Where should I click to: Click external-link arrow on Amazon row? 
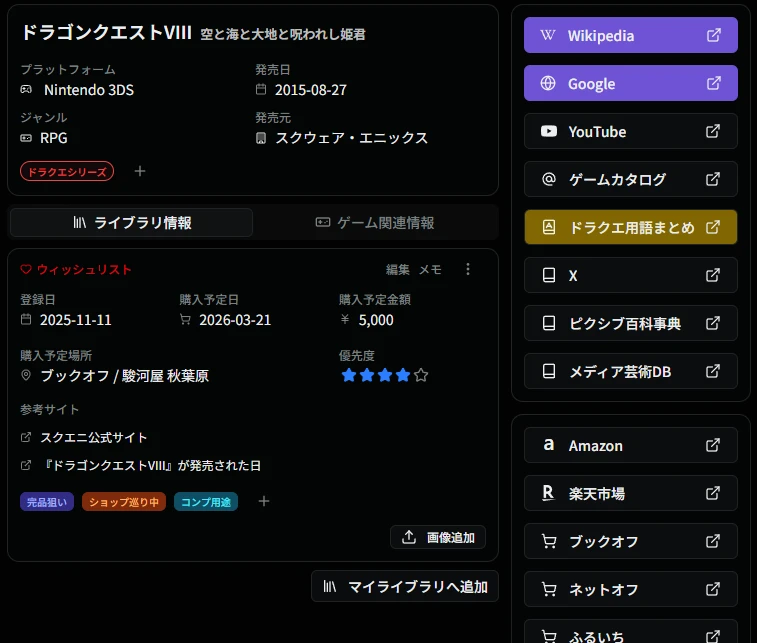point(713,445)
